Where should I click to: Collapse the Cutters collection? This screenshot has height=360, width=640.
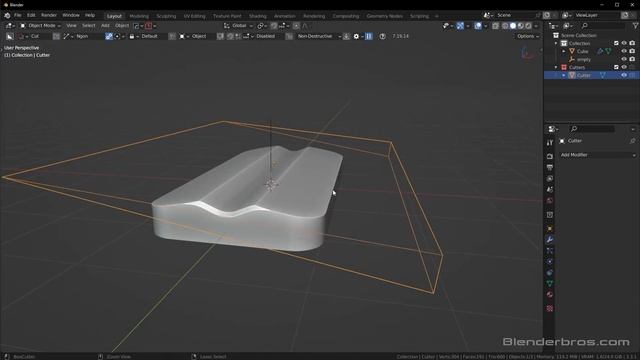tap(556, 67)
